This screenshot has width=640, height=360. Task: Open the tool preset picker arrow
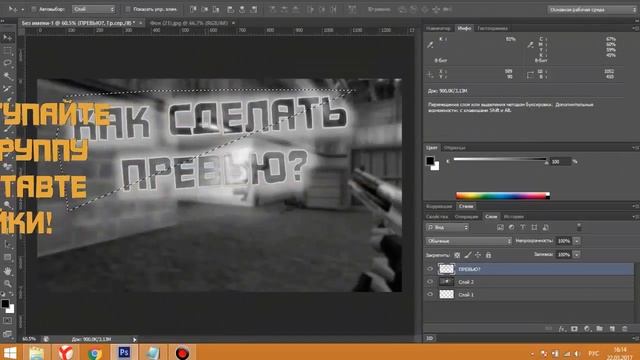point(22,9)
